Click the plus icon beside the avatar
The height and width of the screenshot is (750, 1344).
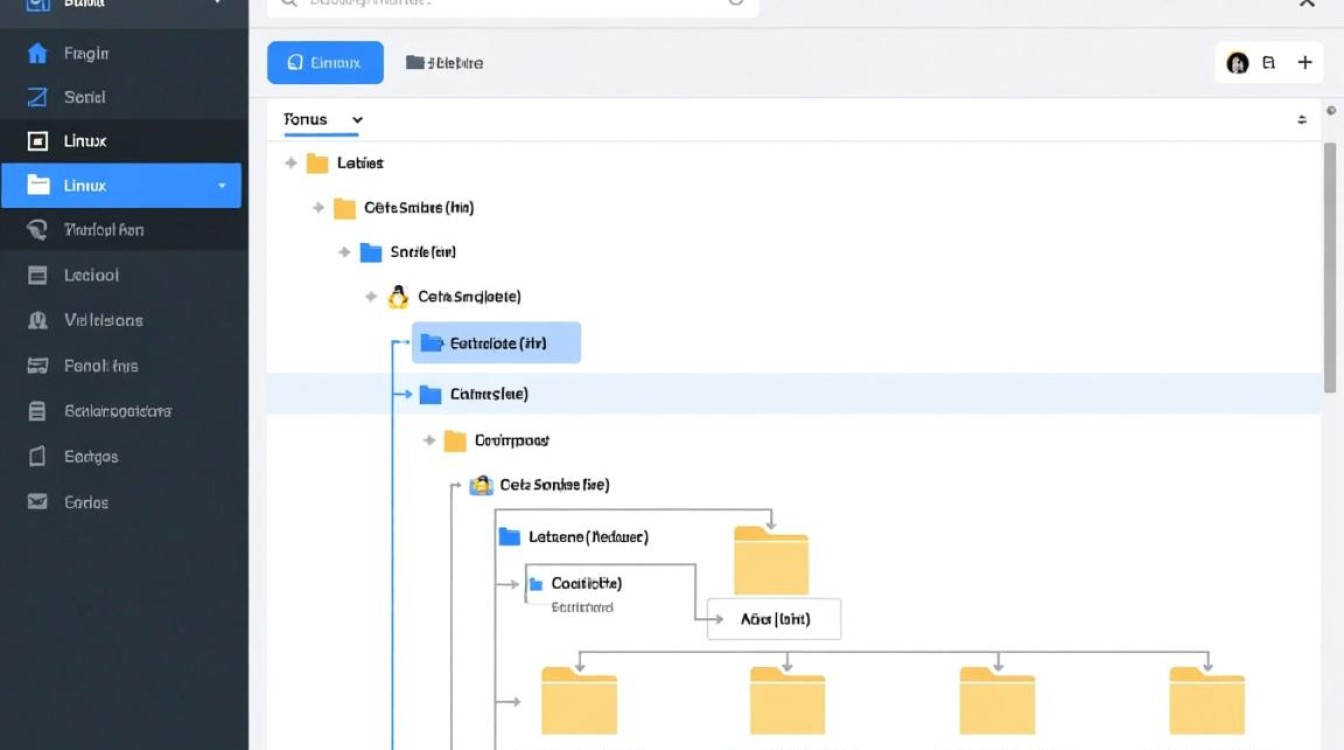click(x=1304, y=63)
